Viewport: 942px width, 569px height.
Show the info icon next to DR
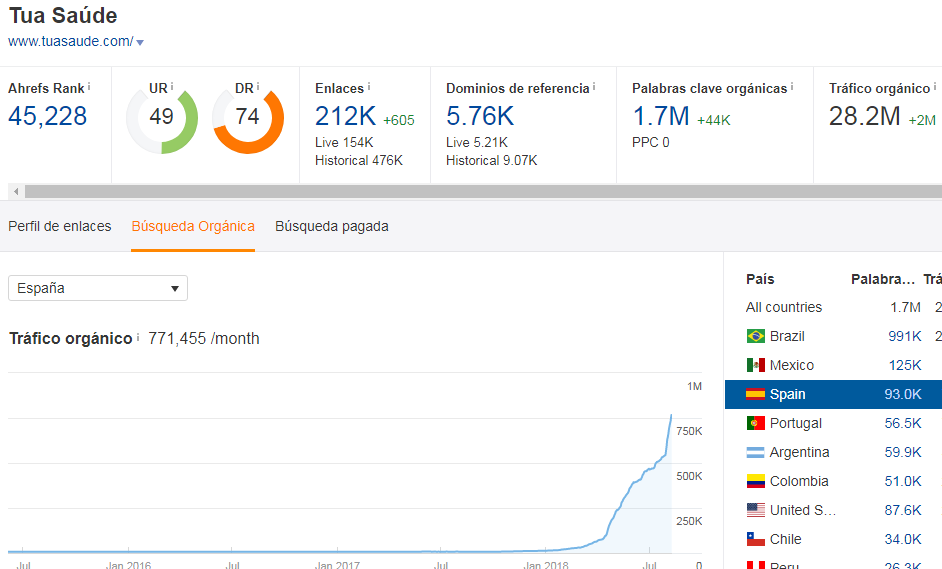[x=258, y=87]
